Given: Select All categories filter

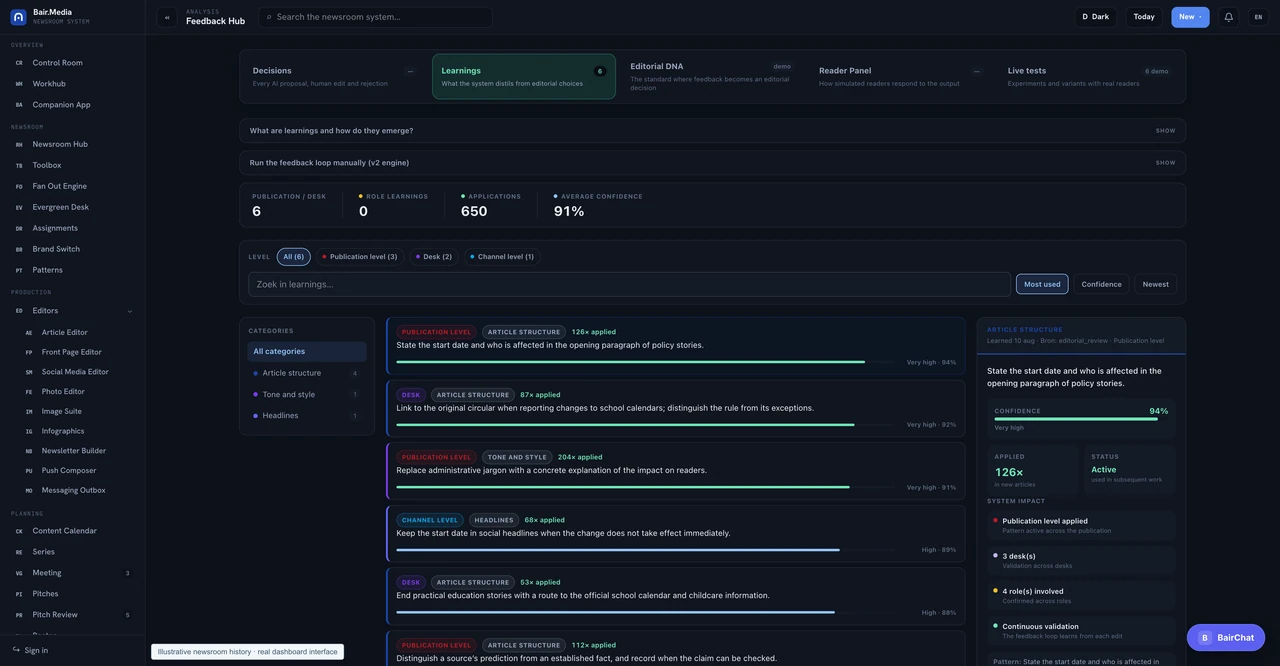Looking at the screenshot, I should pos(307,351).
